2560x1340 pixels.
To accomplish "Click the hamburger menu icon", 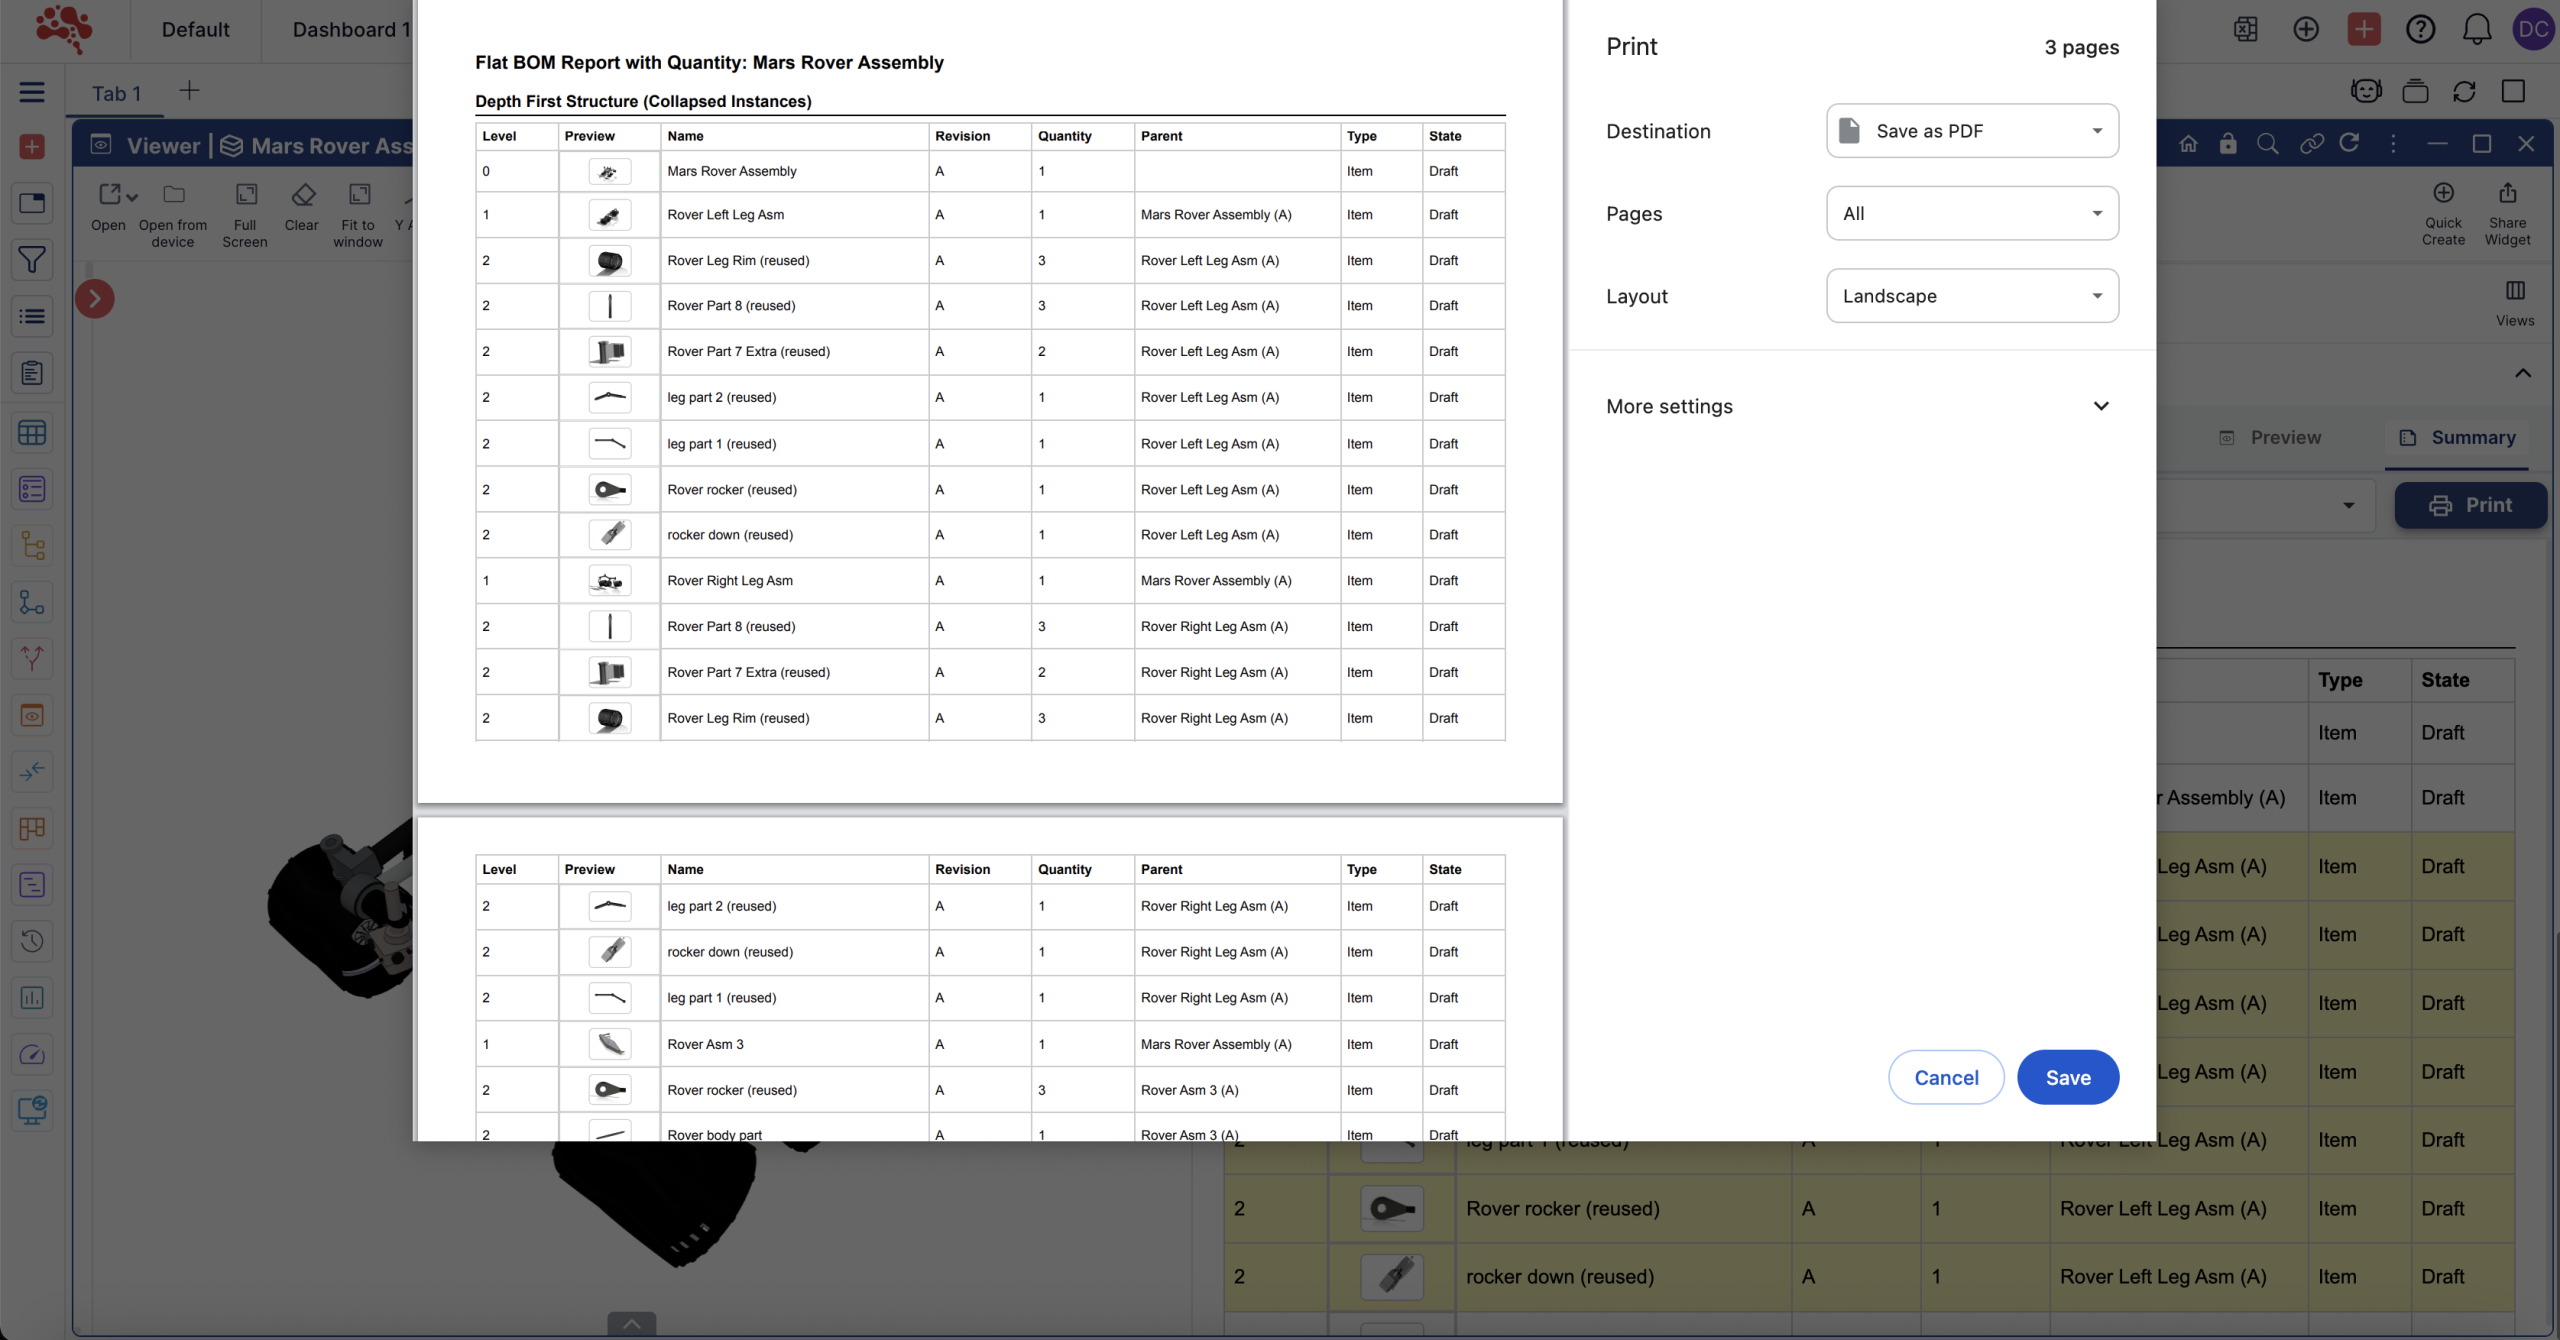I will point(32,92).
